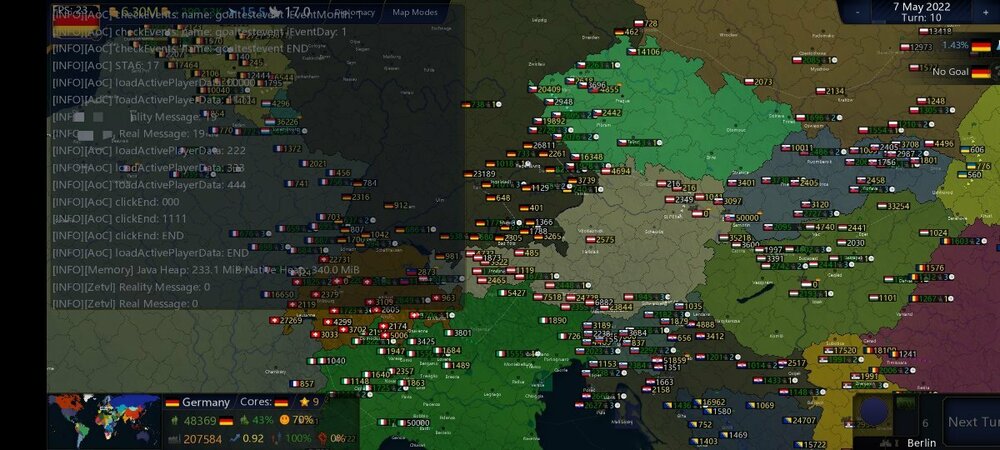Select the Romanian army of 18100

coord(879,351)
